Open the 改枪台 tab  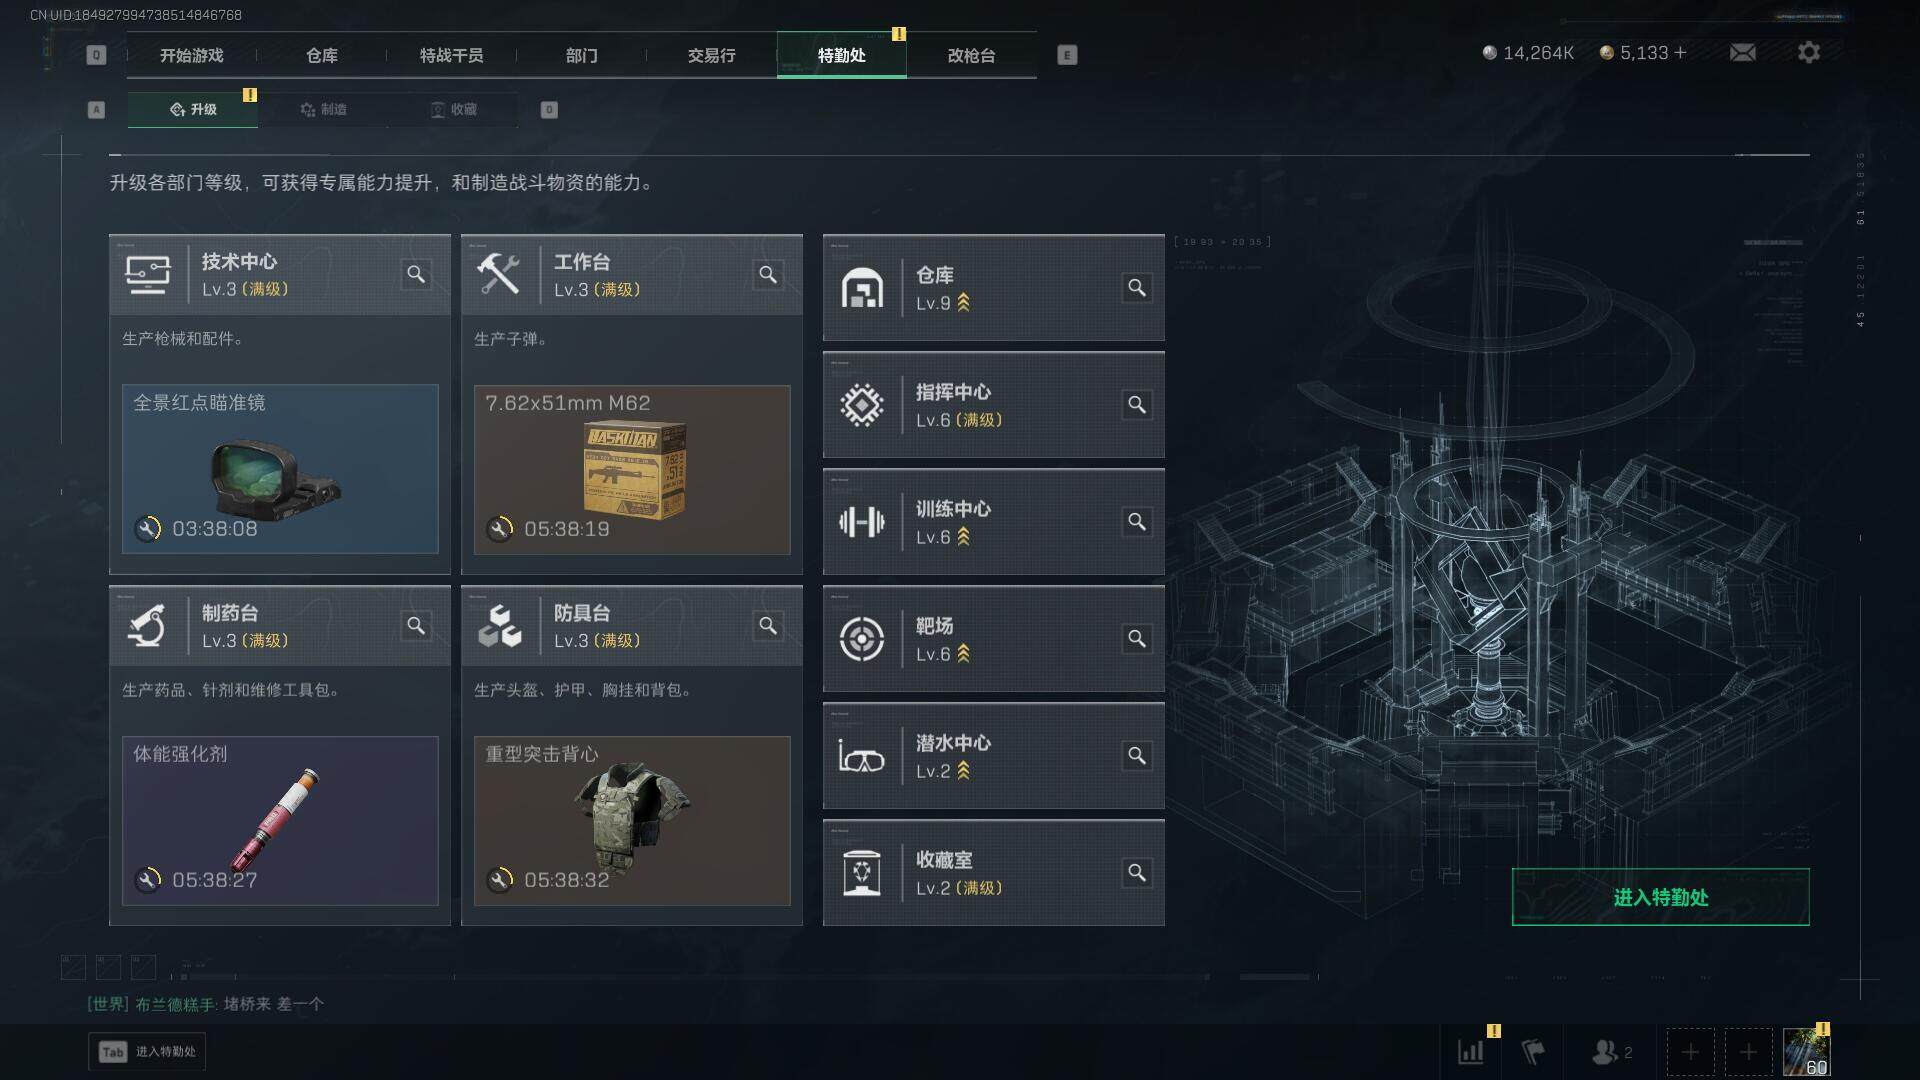point(971,56)
